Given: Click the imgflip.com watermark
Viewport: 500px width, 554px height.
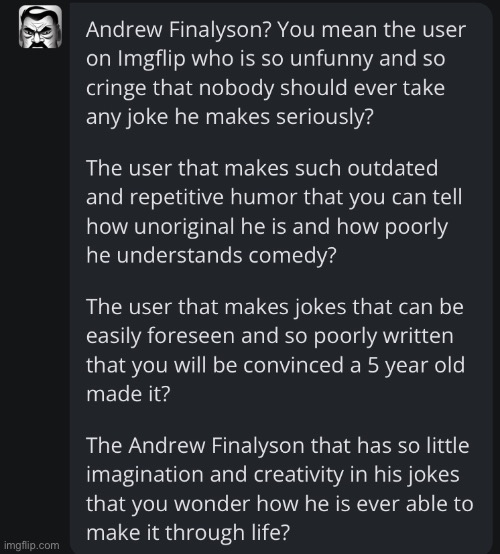Looking at the screenshot, I should coord(32,545).
